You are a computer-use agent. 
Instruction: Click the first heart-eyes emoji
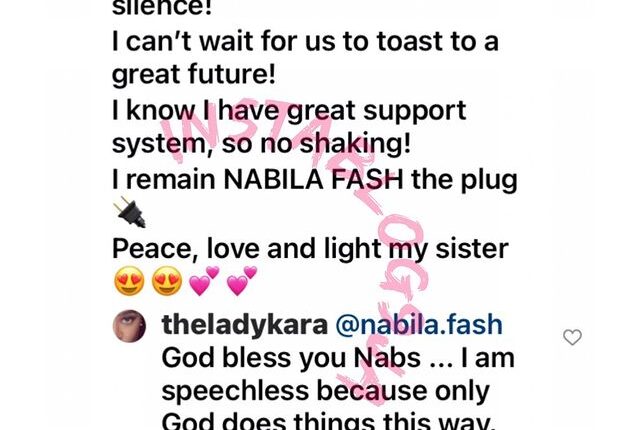(x=129, y=281)
